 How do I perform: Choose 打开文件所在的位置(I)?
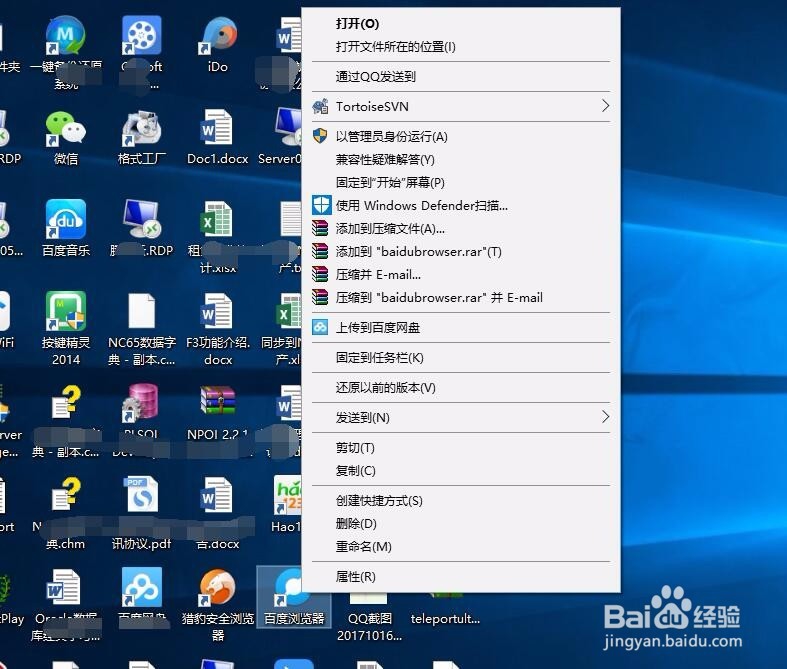461,47
